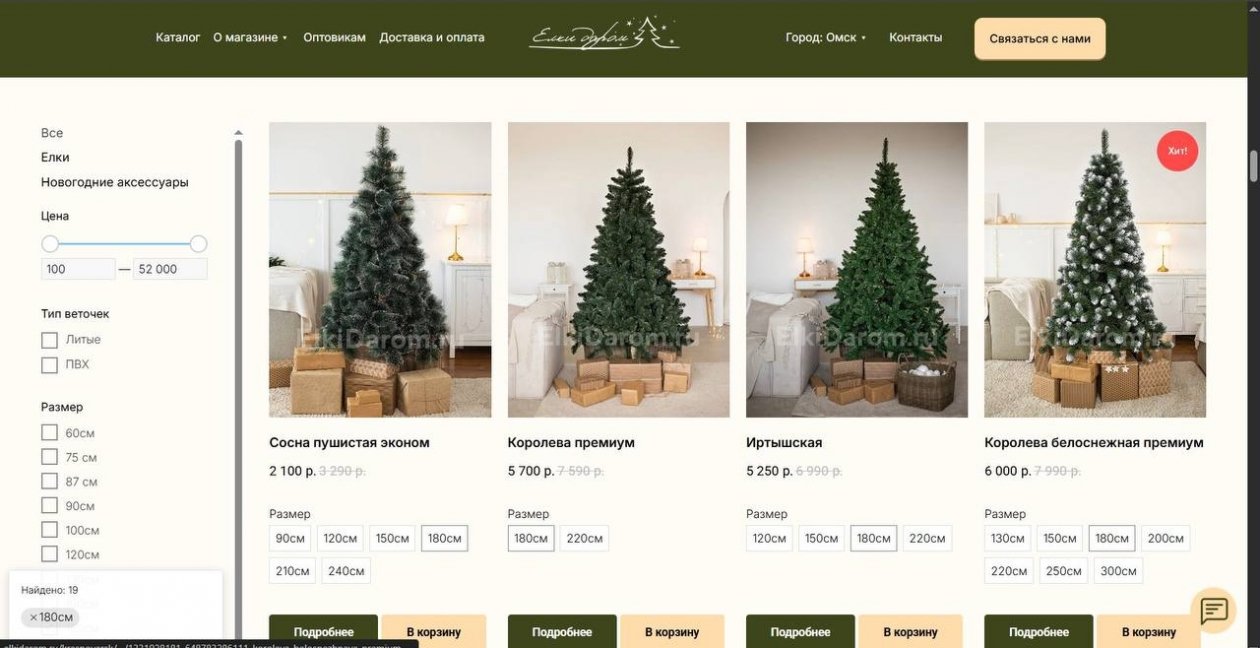Image resolution: width=1260 pixels, height=648 pixels.
Task: Open the Иртышская tree image
Action: [857, 269]
